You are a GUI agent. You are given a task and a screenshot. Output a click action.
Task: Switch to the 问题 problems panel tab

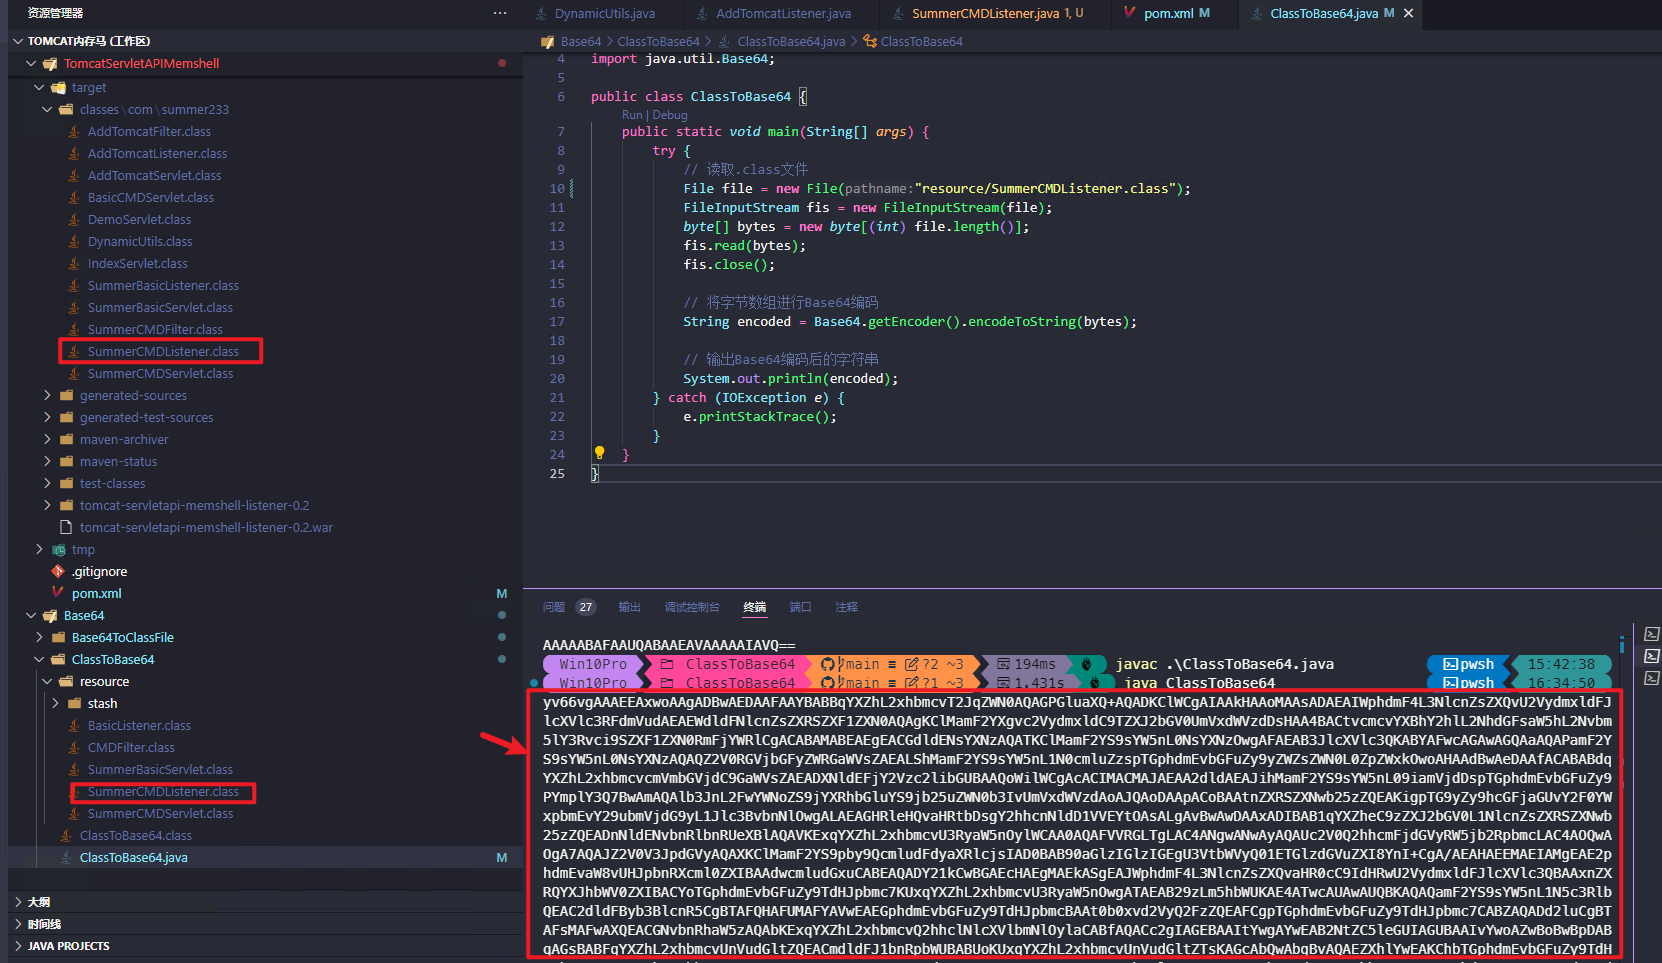pos(554,607)
